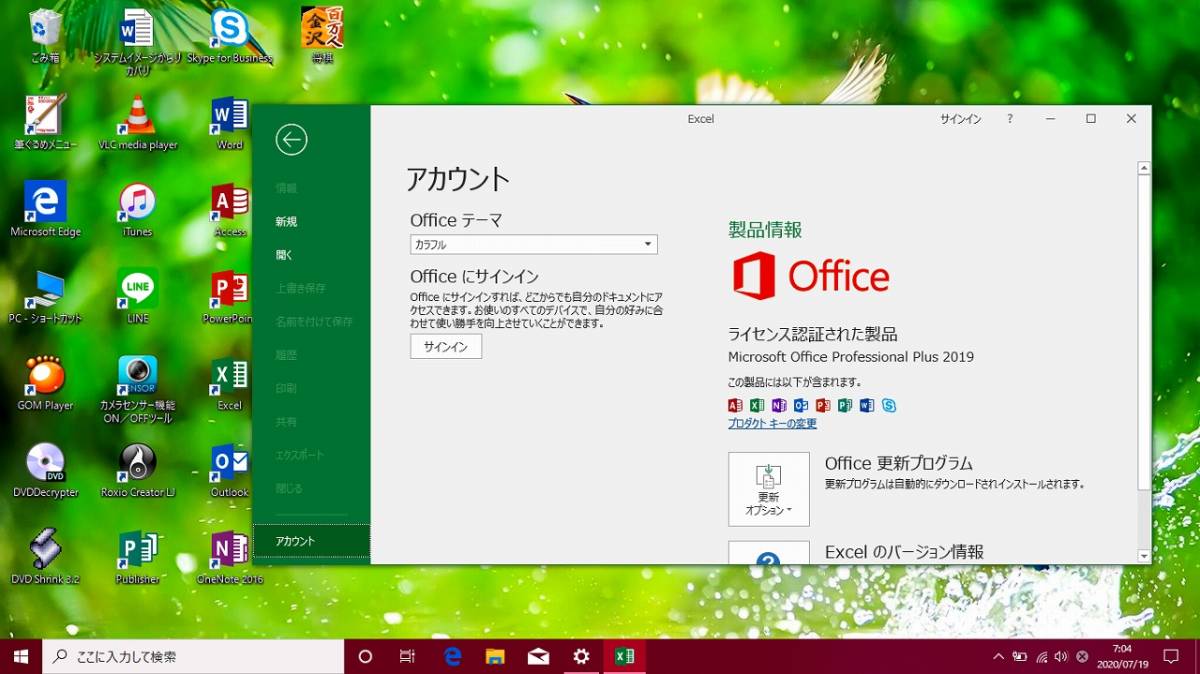
Task: Select the Roxio Creator LJ desktop icon
Action: (x=137, y=471)
